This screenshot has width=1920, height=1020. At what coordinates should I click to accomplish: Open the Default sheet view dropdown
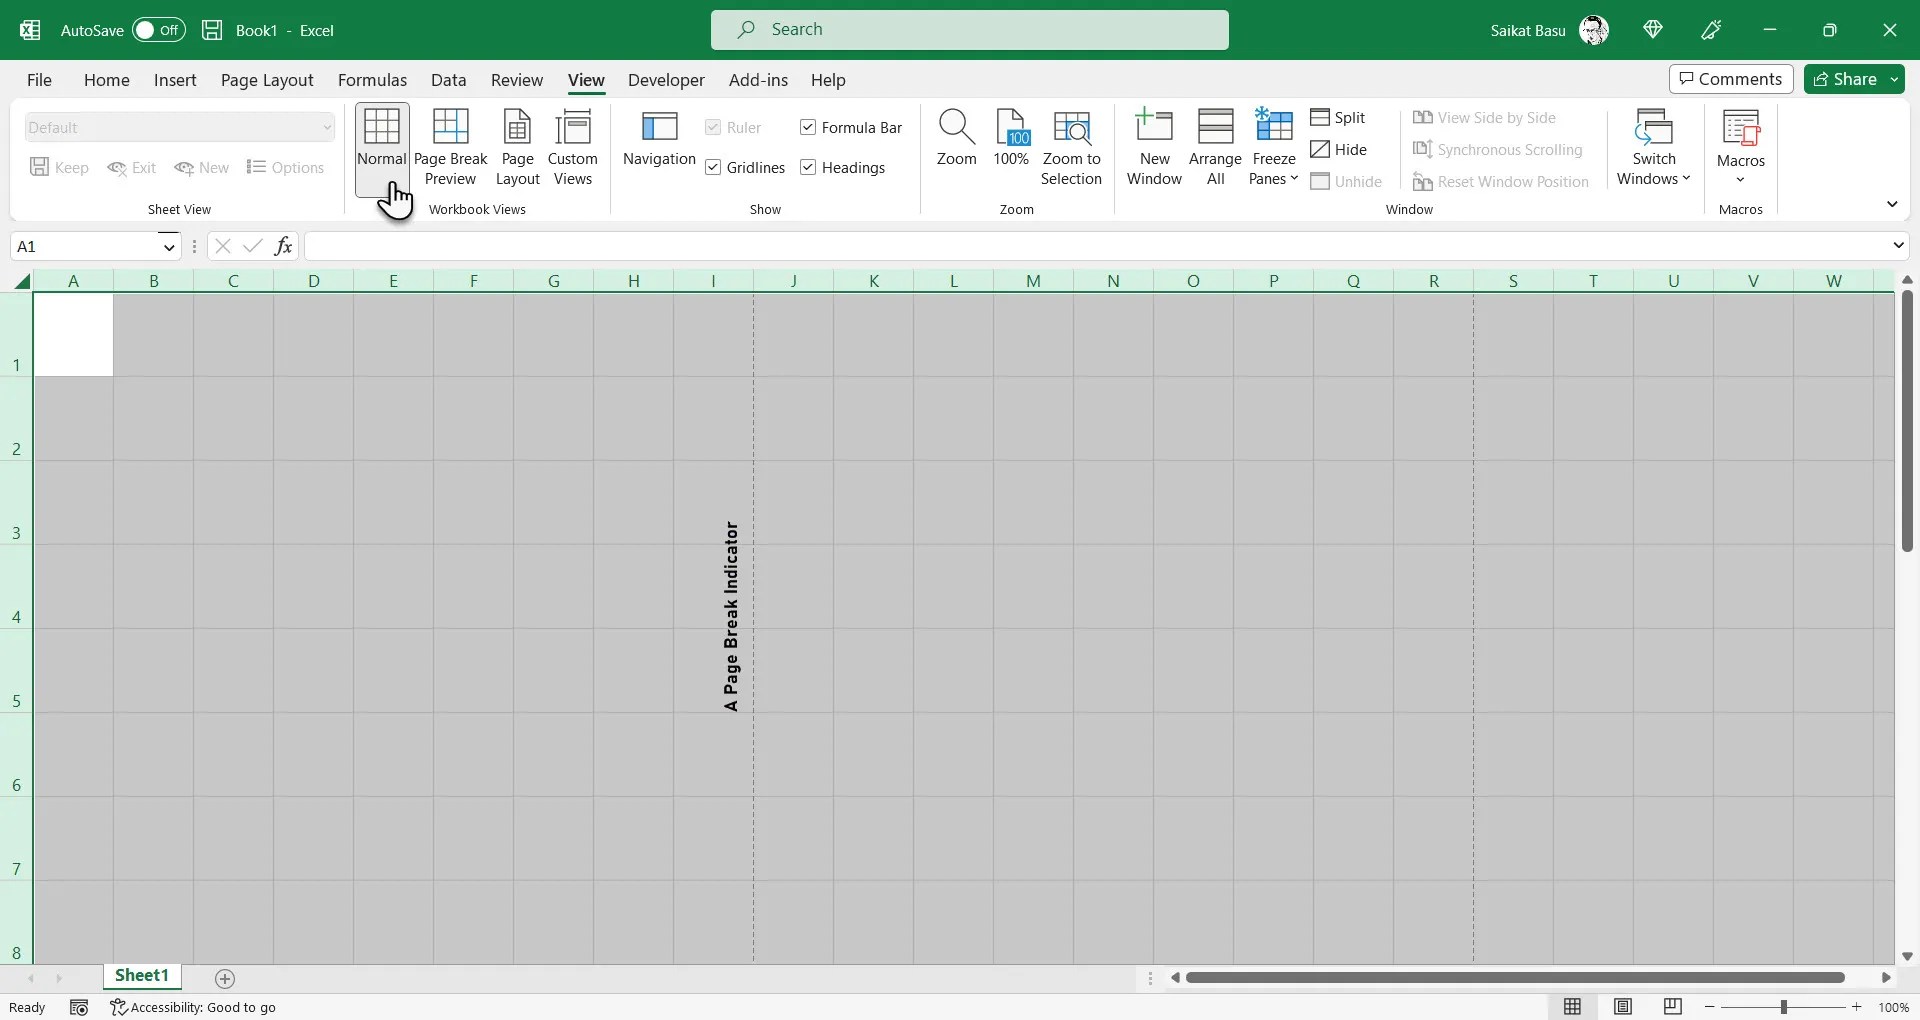click(179, 127)
